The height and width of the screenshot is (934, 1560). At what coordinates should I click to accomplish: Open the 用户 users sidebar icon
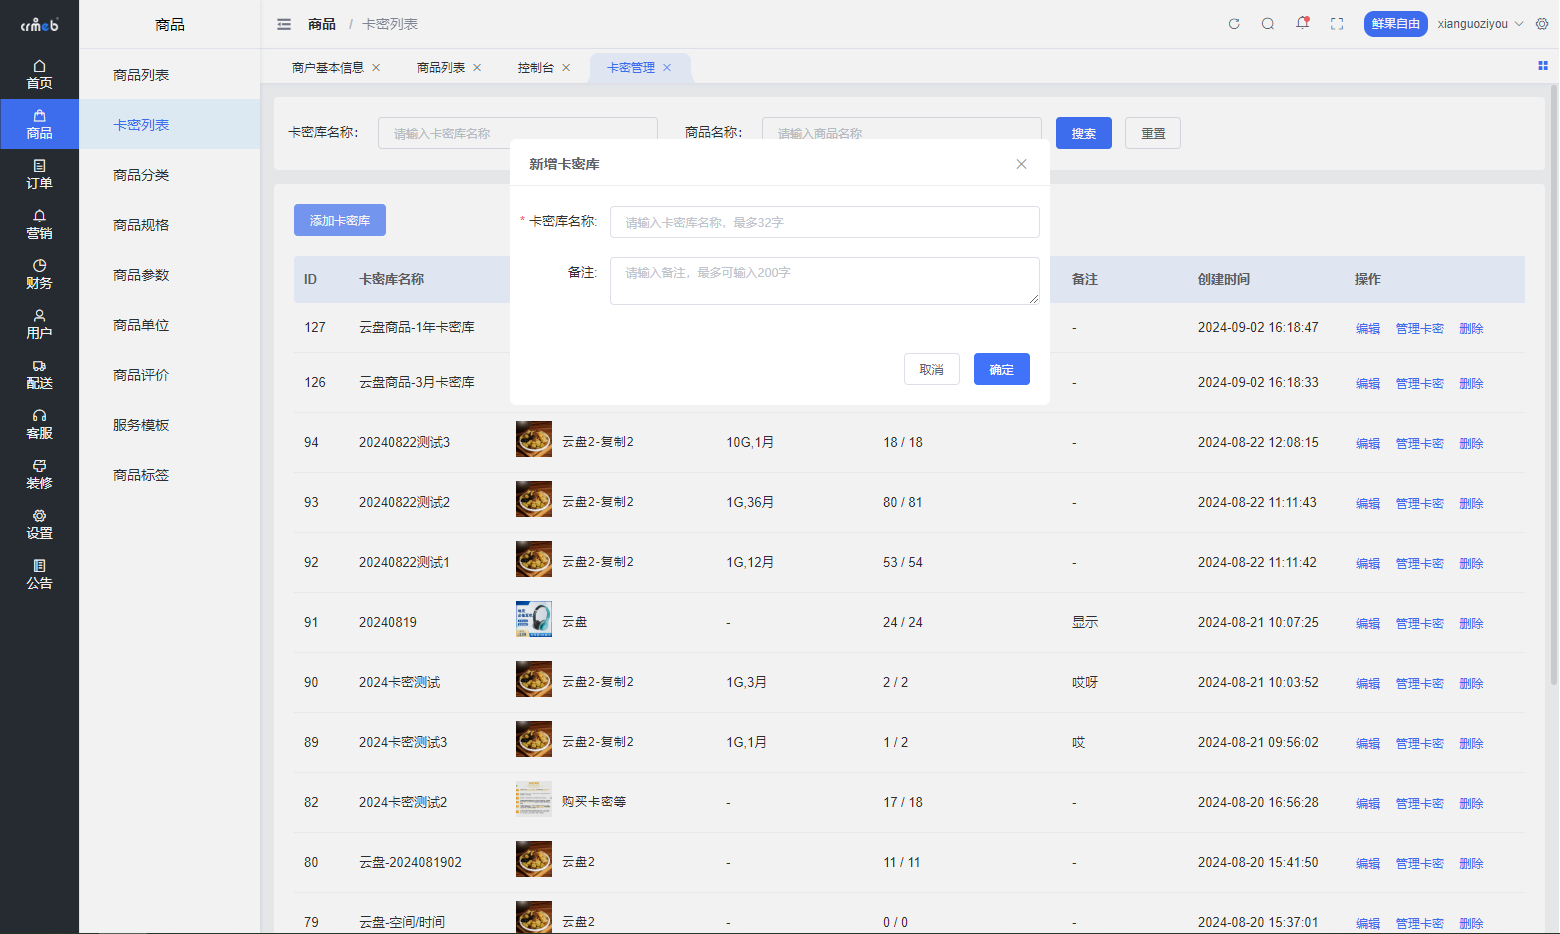click(x=39, y=324)
